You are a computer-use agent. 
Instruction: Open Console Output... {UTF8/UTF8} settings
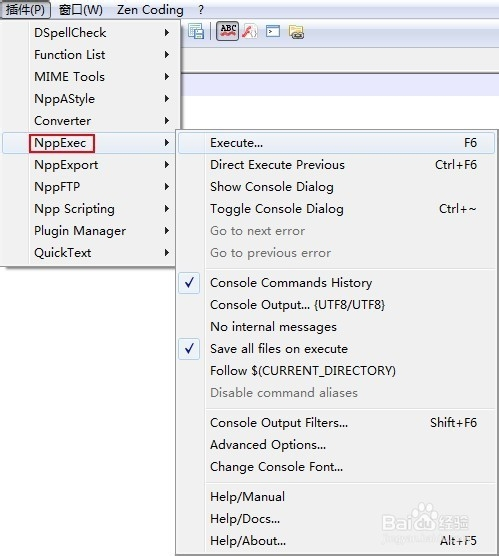[298, 305]
